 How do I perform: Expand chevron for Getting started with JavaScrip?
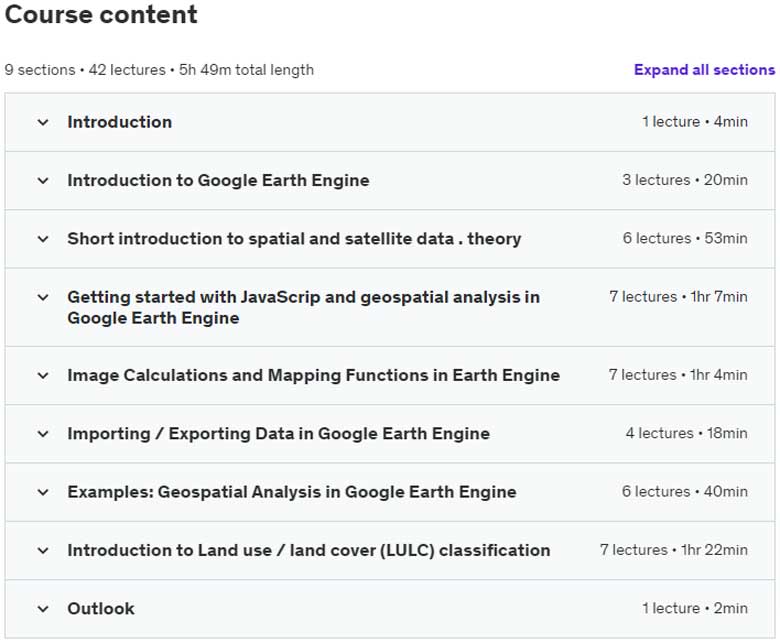pyautogui.click(x=43, y=297)
